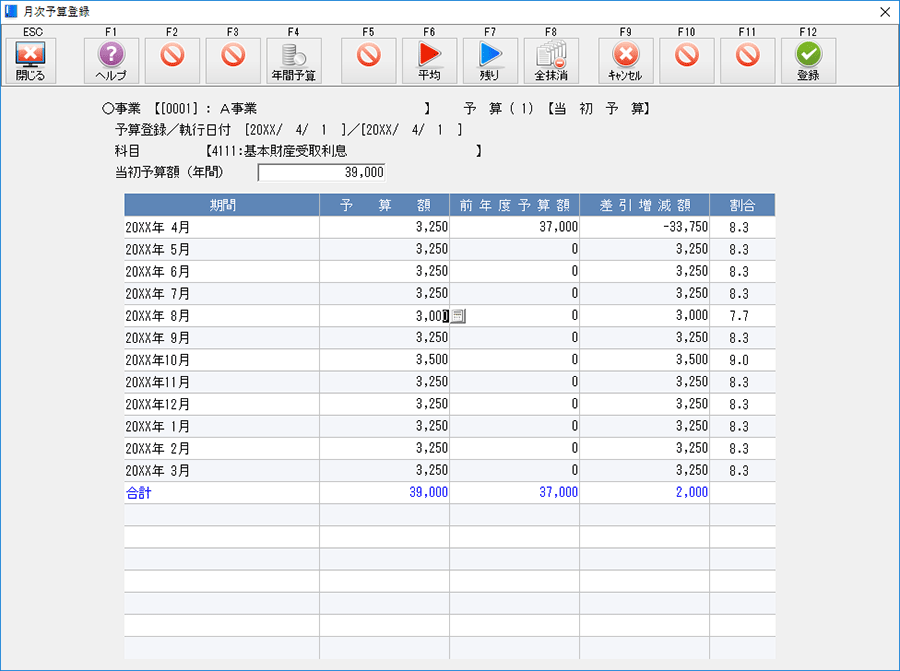900x671 pixels.
Task: Select the 20XX年 7月 period row label
Action: tap(158, 293)
